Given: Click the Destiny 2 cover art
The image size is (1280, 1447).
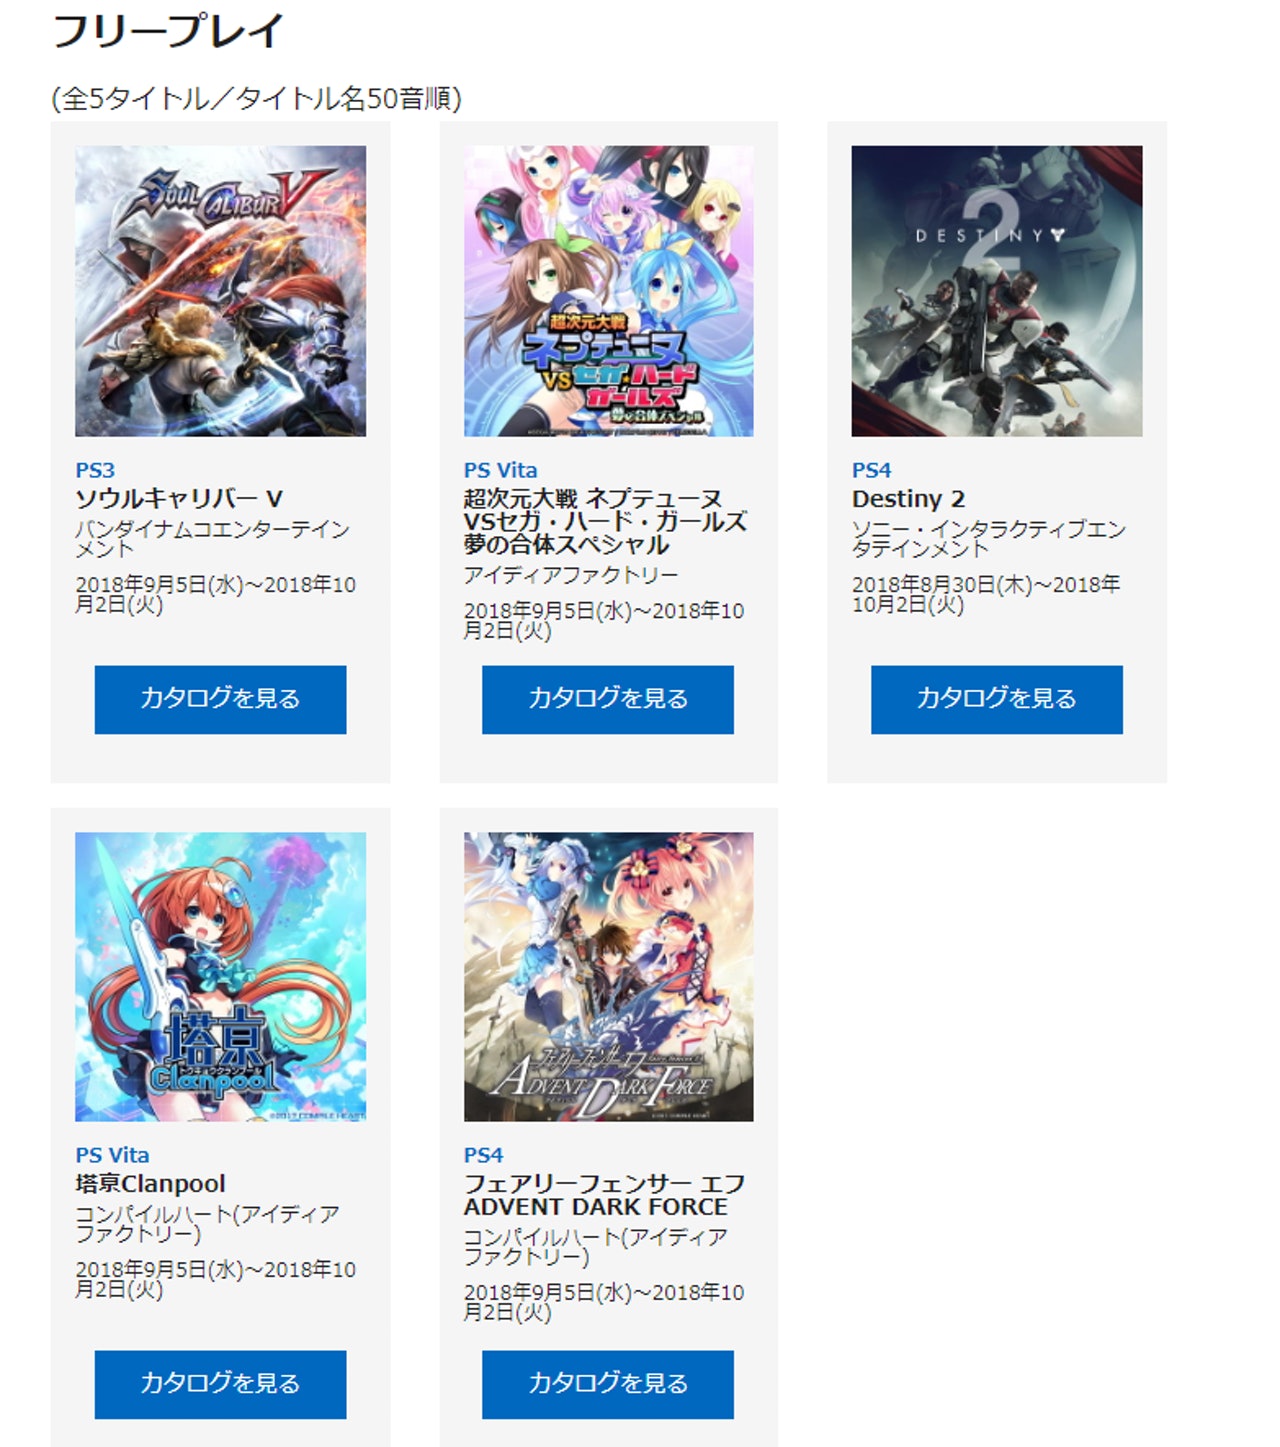Looking at the screenshot, I should pyautogui.click(x=997, y=291).
